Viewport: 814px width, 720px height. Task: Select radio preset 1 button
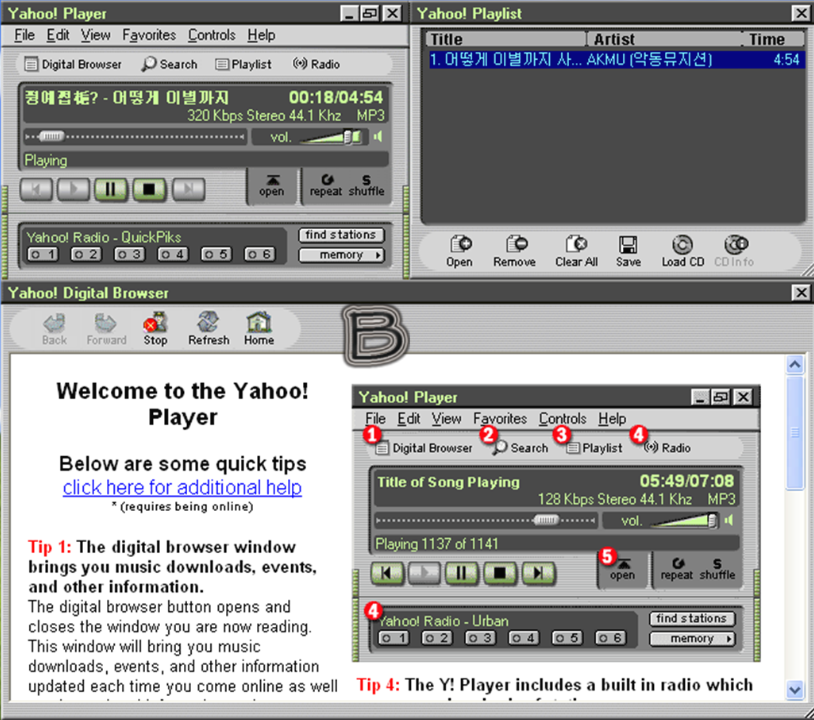[43, 255]
